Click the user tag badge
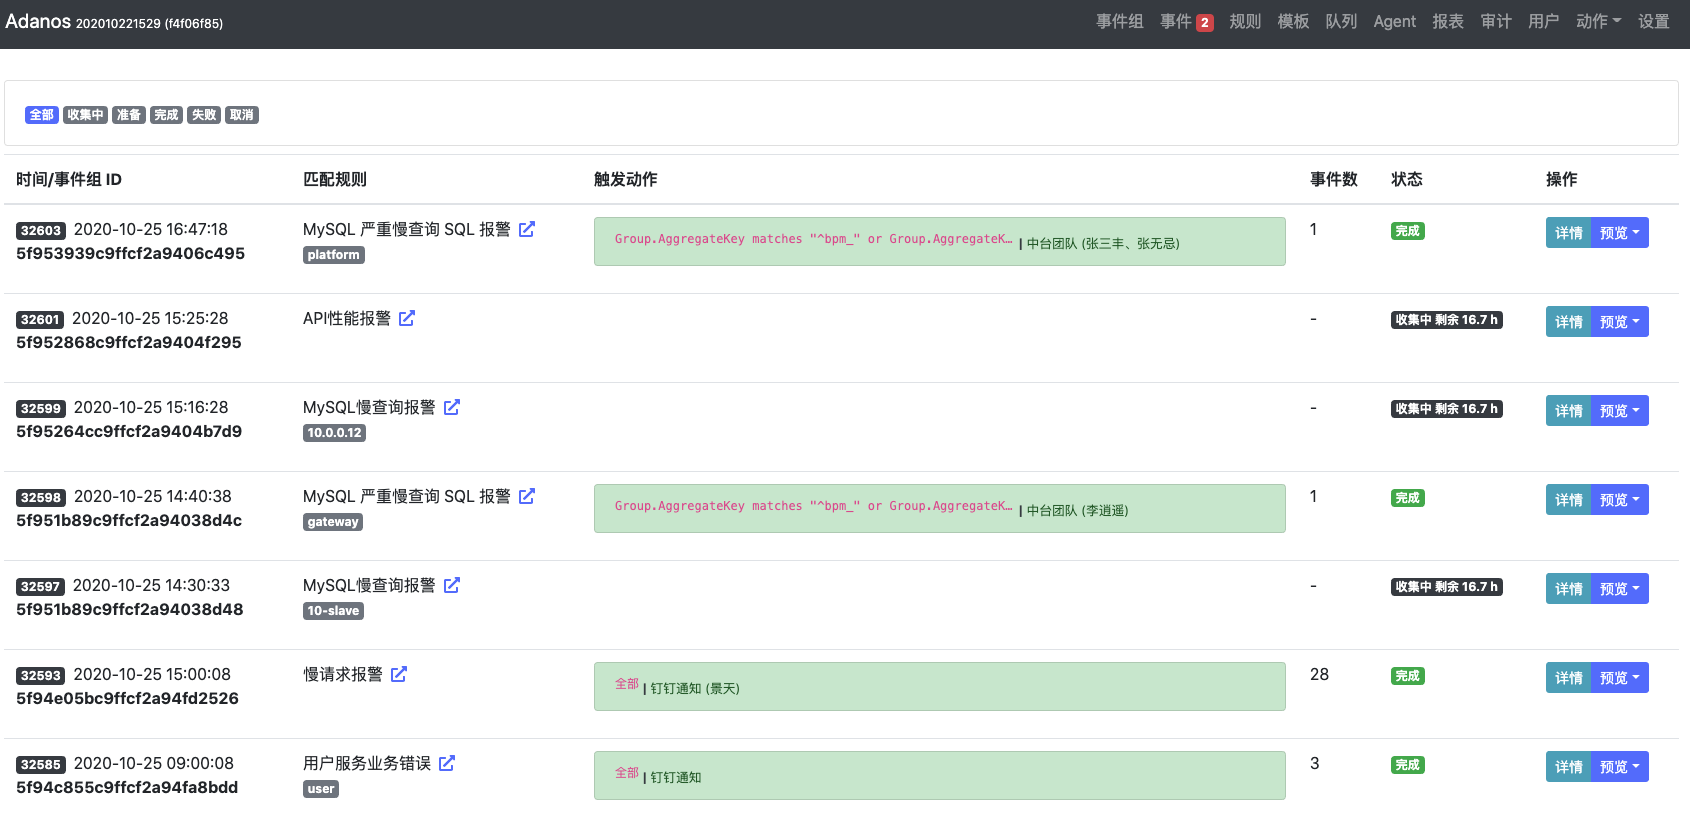The width and height of the screenshot is (1690, 814). pyautogui.click(x=321, y=789)
